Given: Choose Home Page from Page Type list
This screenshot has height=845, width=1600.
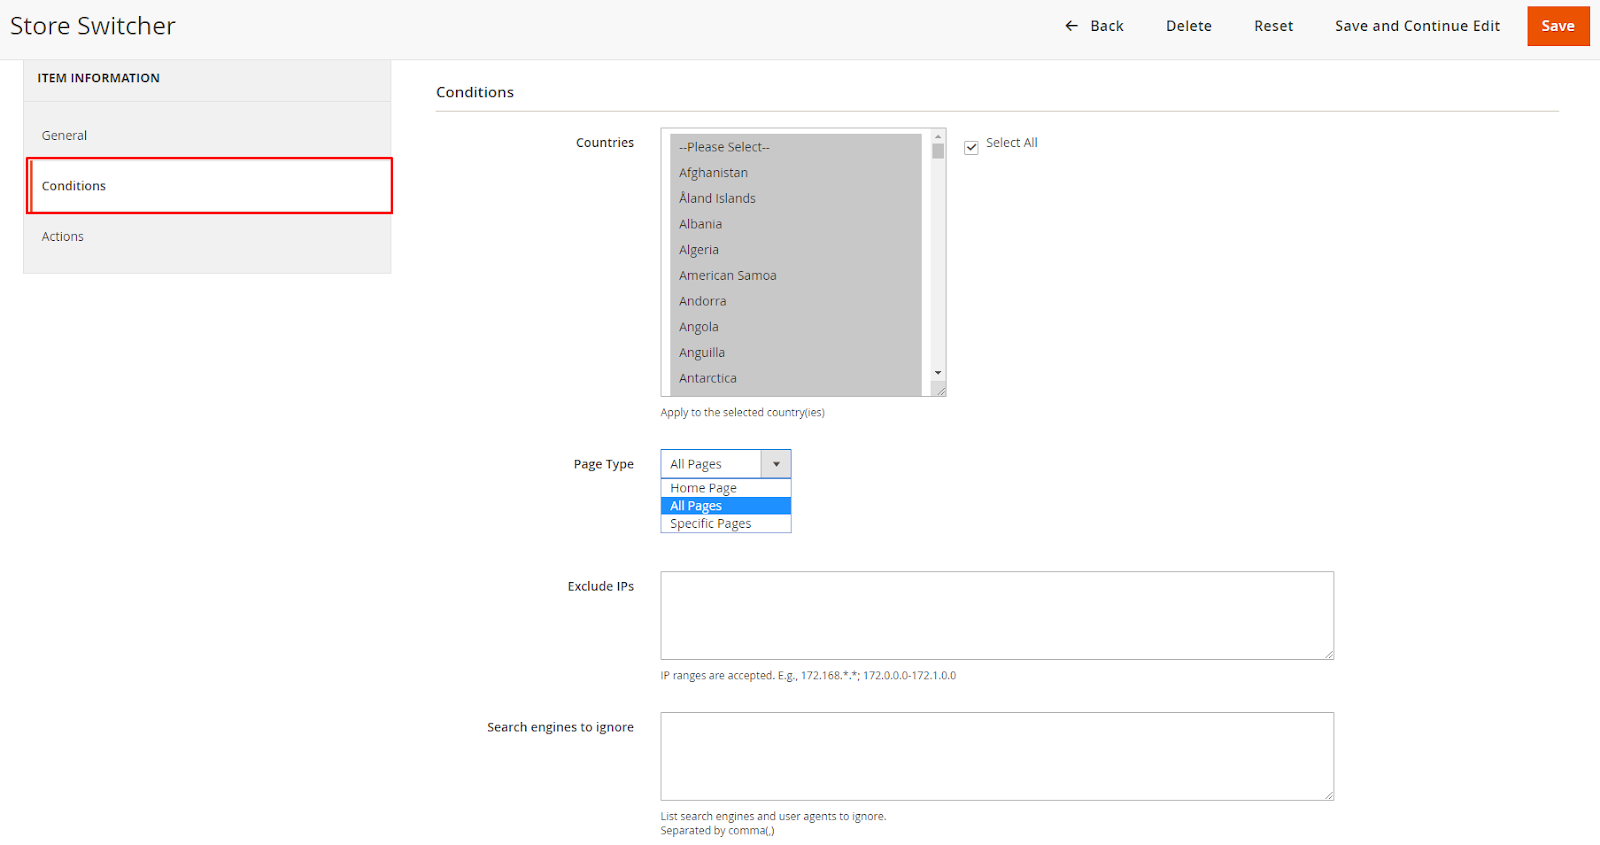Looking at the screenshot, I should (703, 488).
